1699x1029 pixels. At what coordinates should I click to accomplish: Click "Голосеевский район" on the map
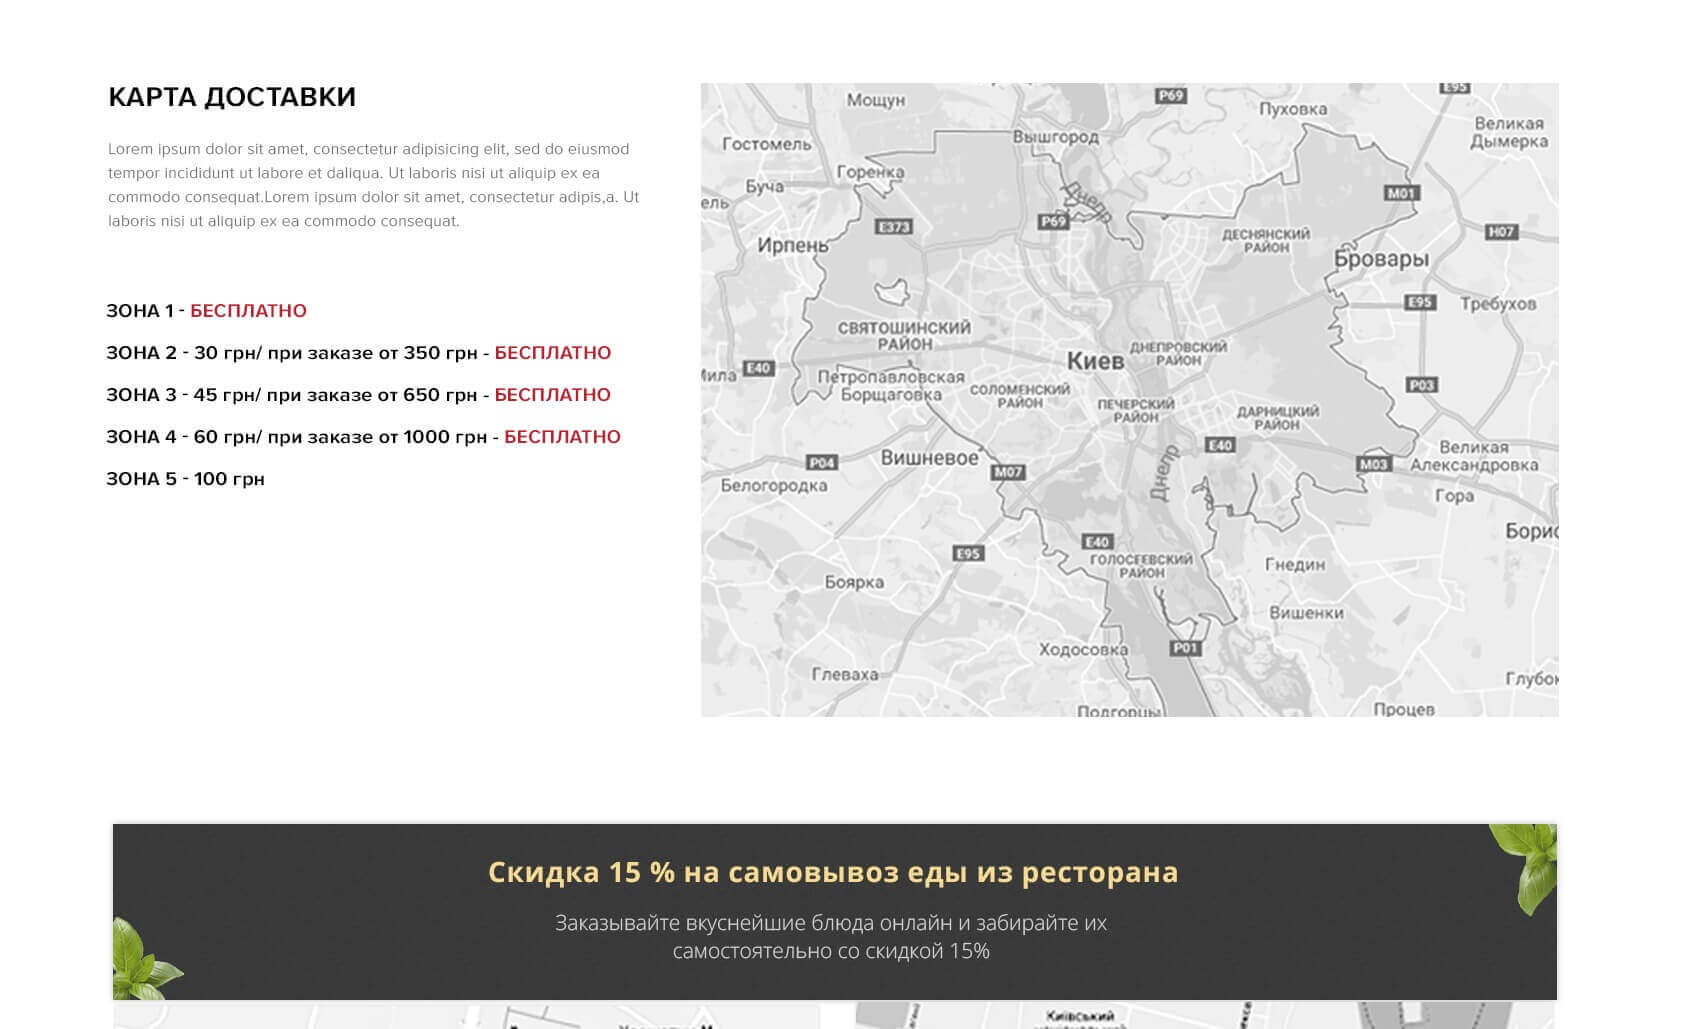[1141, 566]
